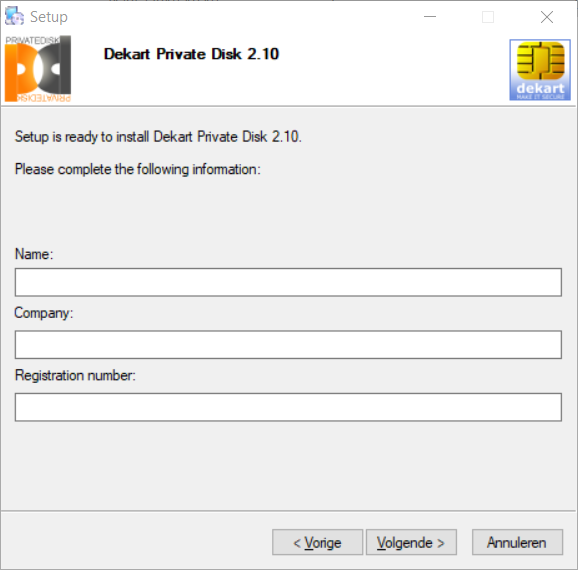This screenshot has height=570, width=578.
Task: Click the greyed-out maximize box
Action: 488,17
